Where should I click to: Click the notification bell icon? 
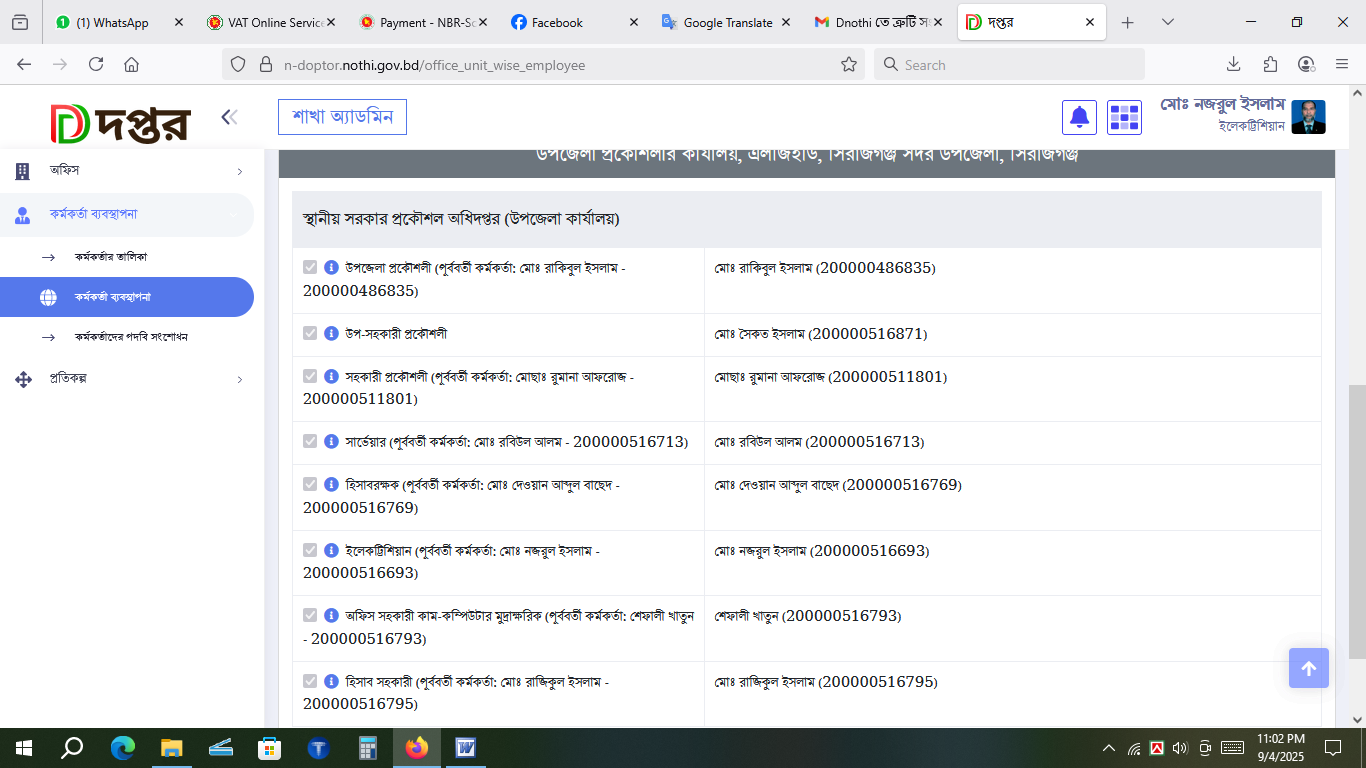click(x=1079, y=117)
